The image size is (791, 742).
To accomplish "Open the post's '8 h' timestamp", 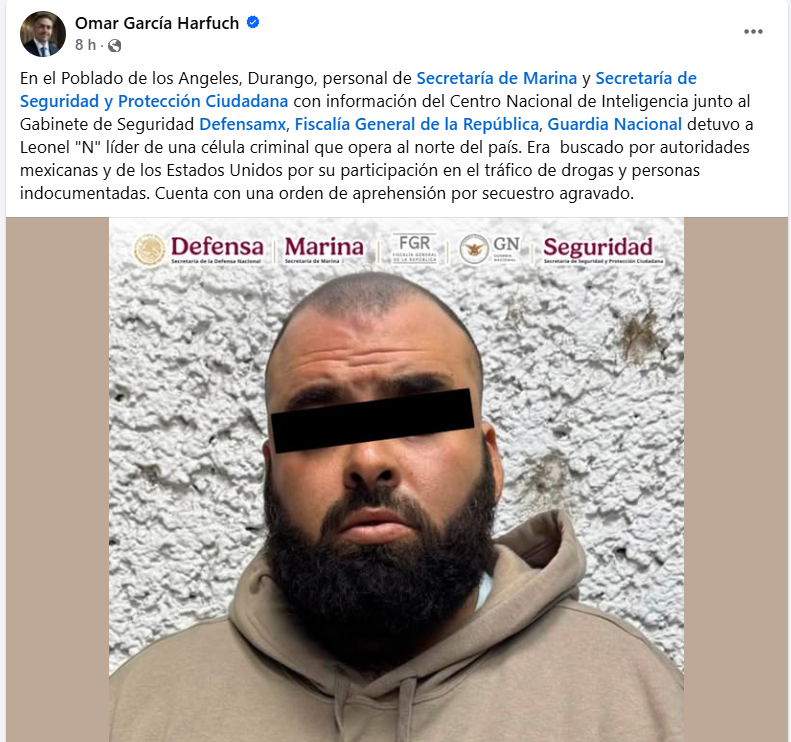I will pyautogui.click(x=85, y=45).
